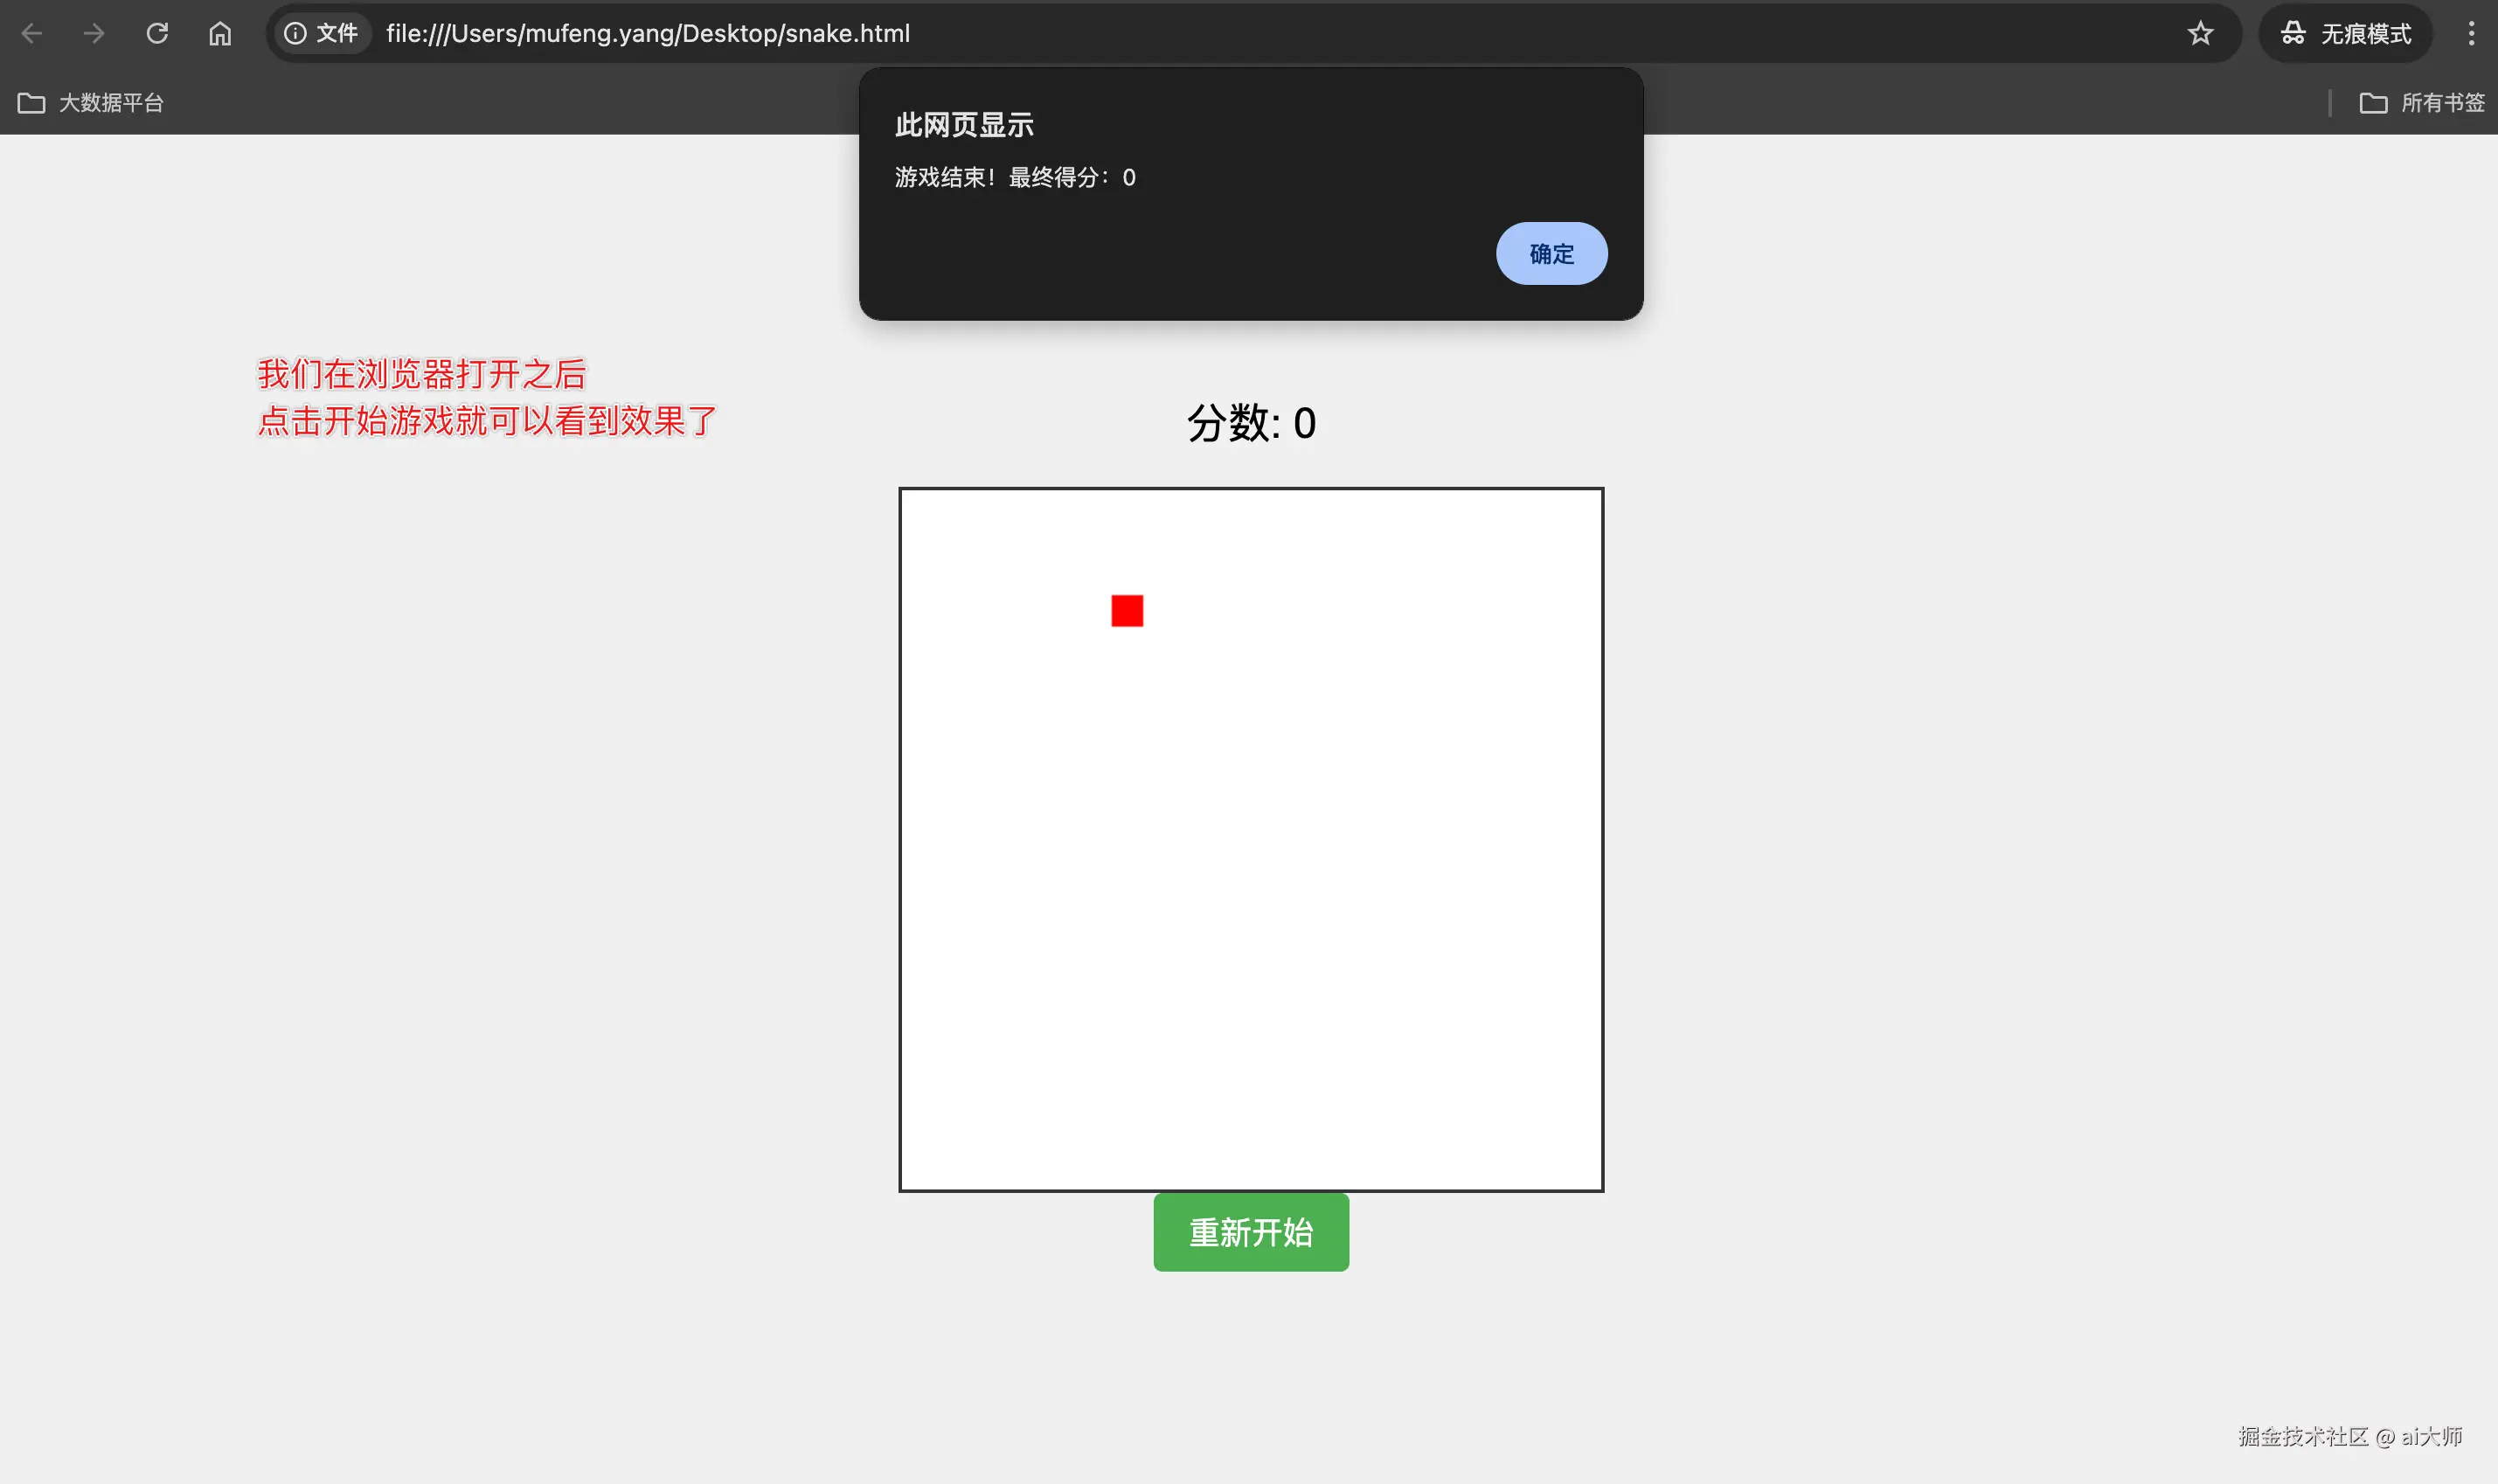This screenshot has height=1484, width=2498.
Task: Click the 无痕模式 label
Action: click(x=2365, y=33)
